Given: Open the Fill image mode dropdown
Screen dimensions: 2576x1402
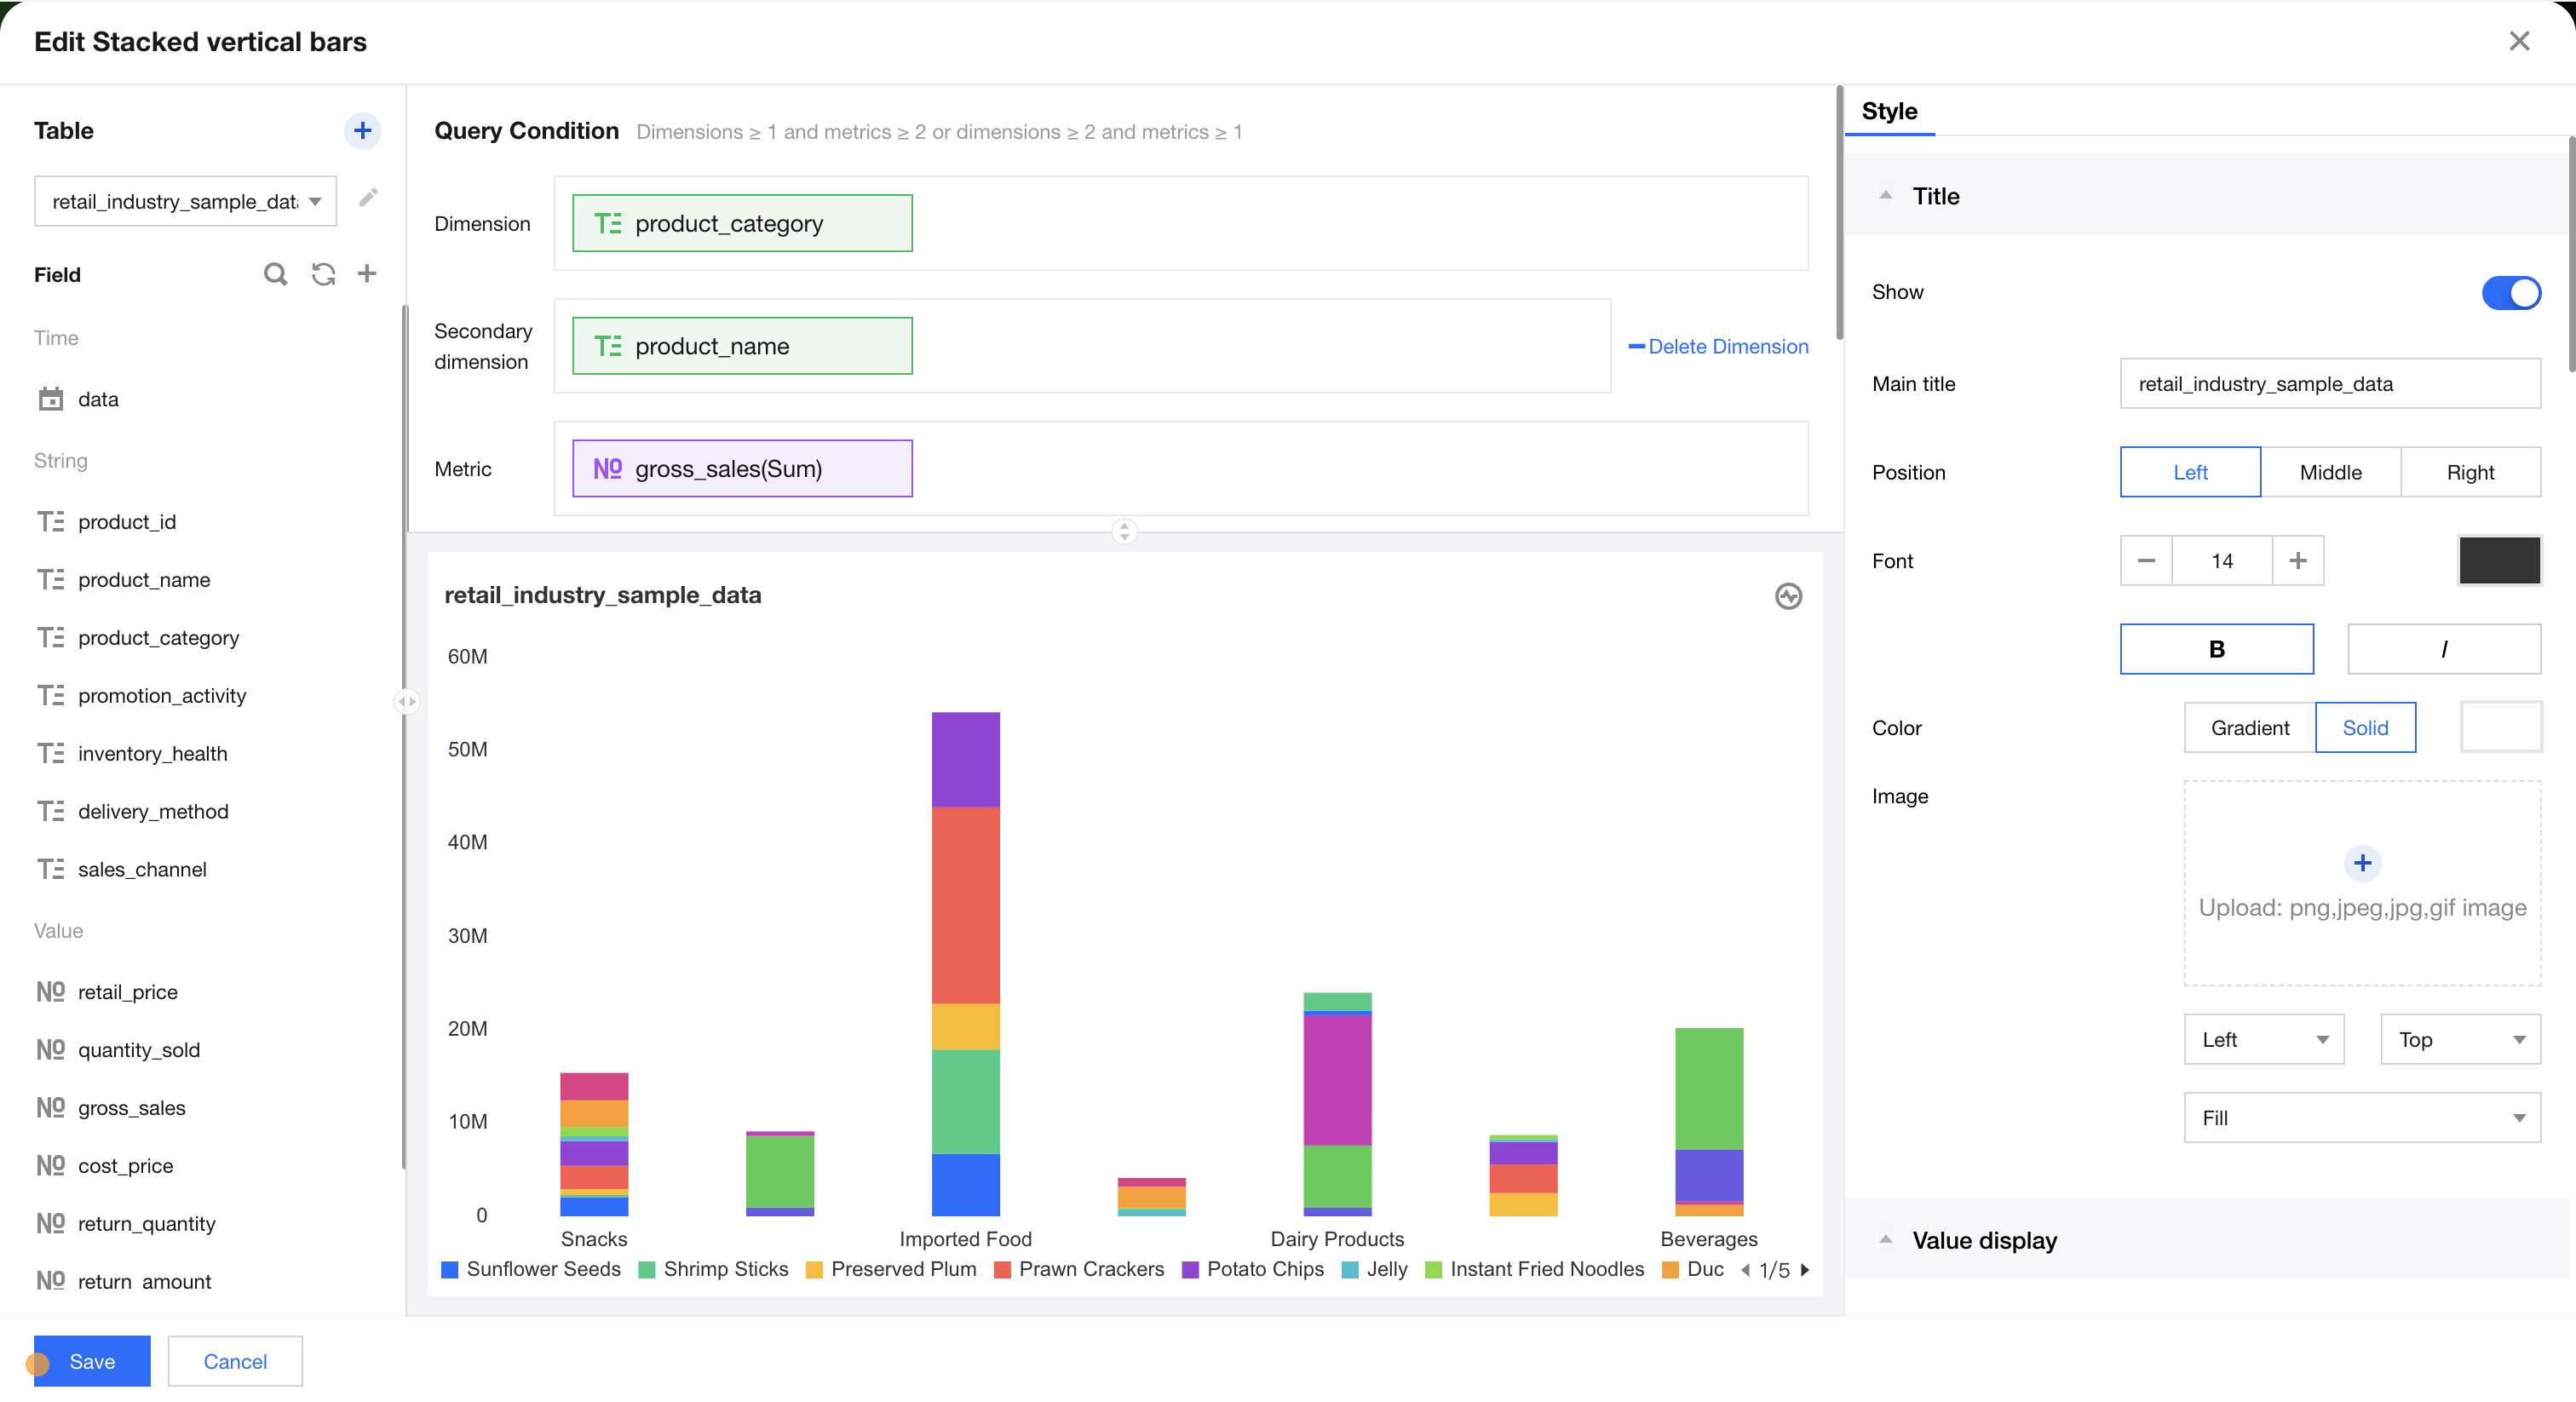Looking at the screenshot, I should point(2361,1118).
